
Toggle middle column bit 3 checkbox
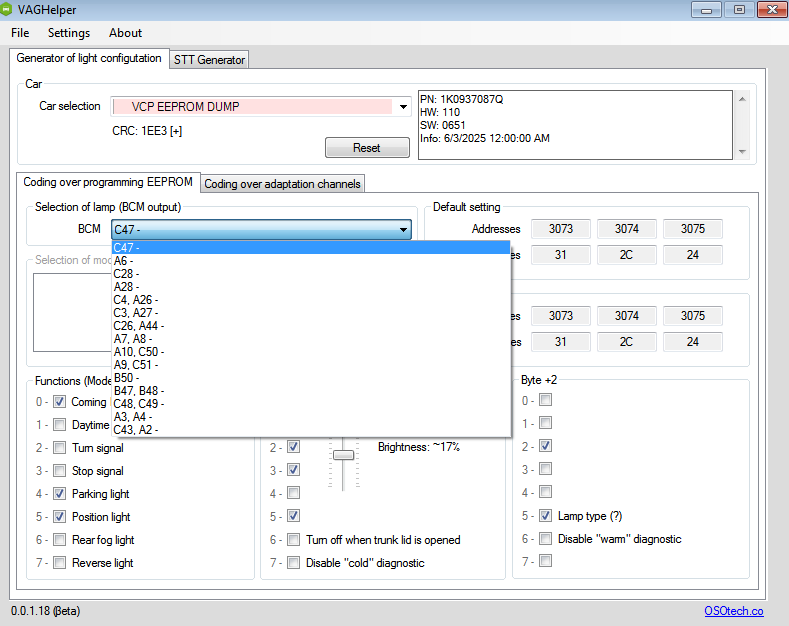(x=293, y=470)
